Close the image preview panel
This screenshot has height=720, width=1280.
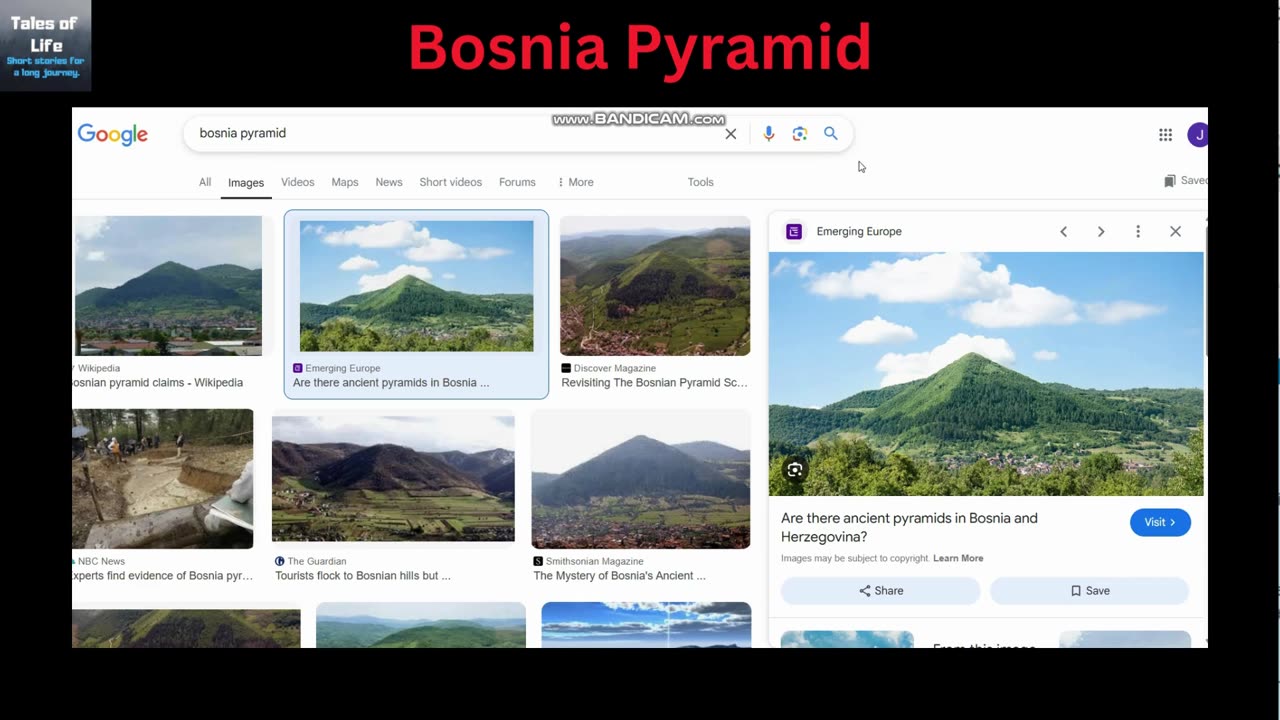[1175, 231]
